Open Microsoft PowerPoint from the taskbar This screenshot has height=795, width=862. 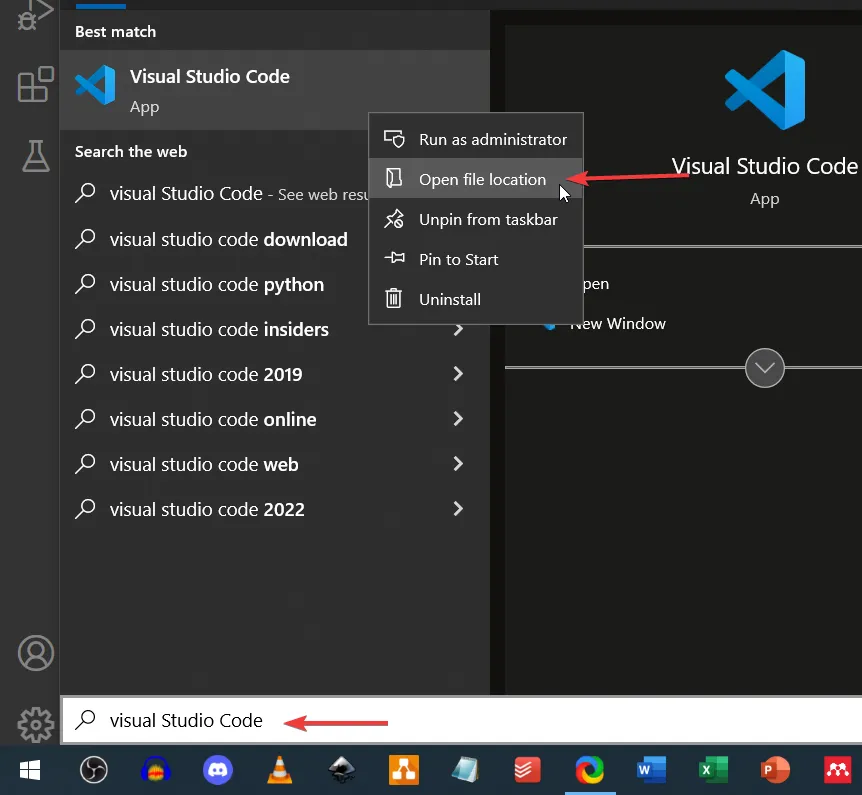pyautogui.click(x=775, y=770)
